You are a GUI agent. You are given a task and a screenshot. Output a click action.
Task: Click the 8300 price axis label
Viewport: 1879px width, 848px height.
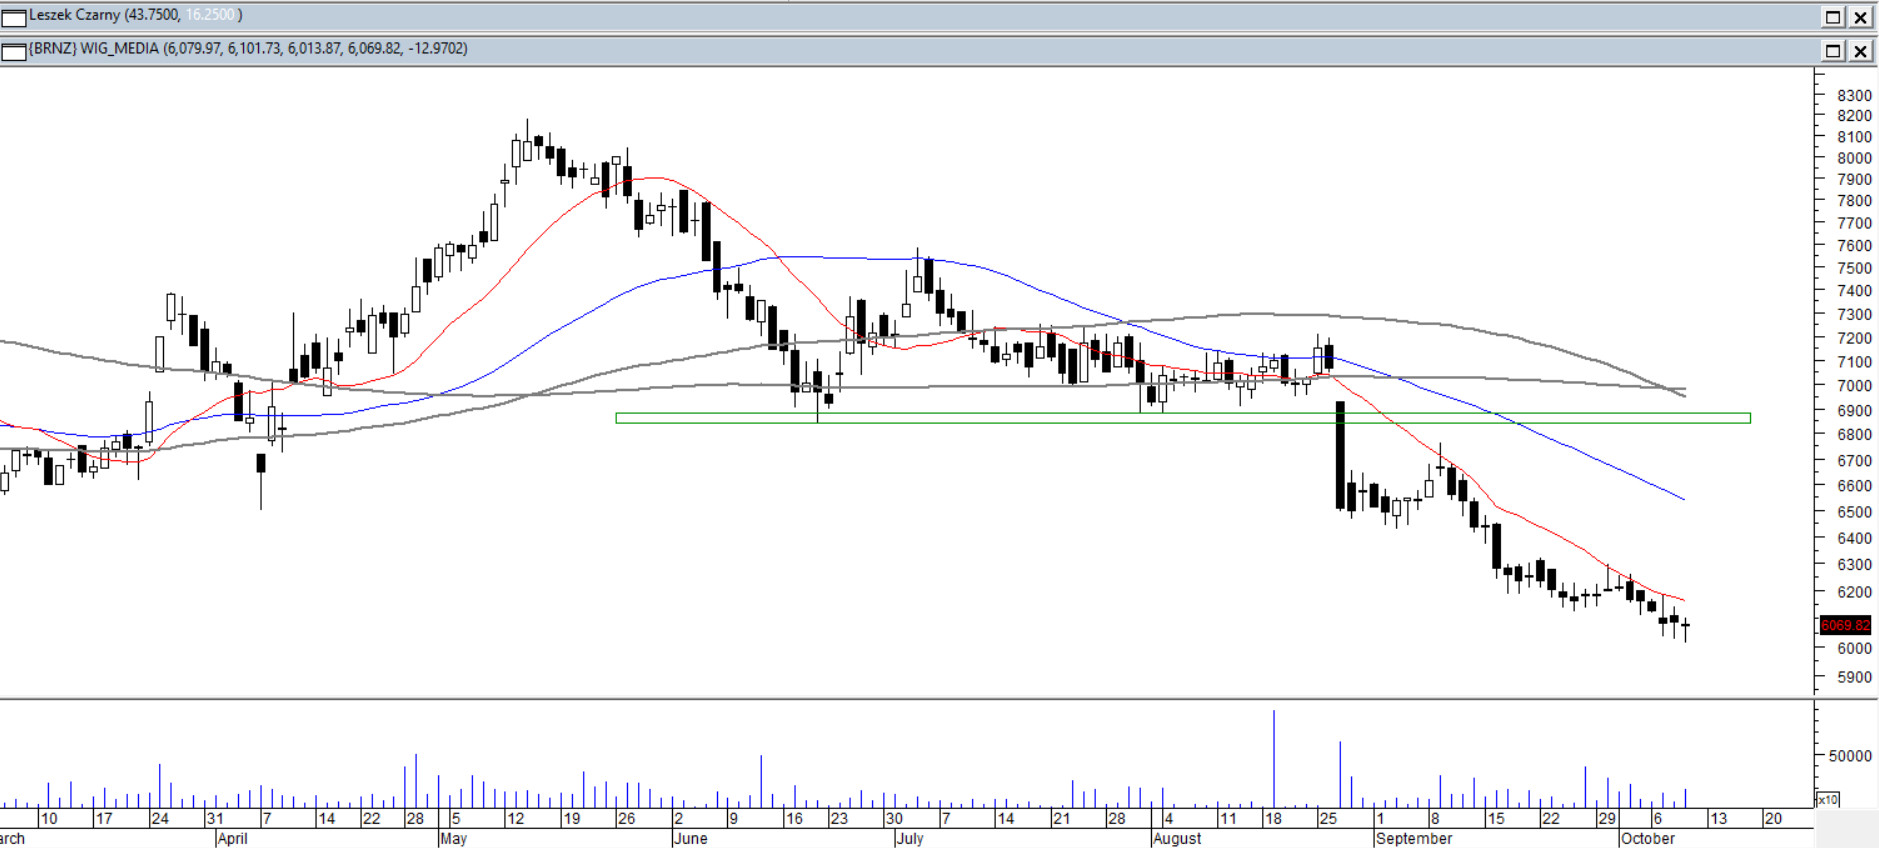tap(1853, 95)
